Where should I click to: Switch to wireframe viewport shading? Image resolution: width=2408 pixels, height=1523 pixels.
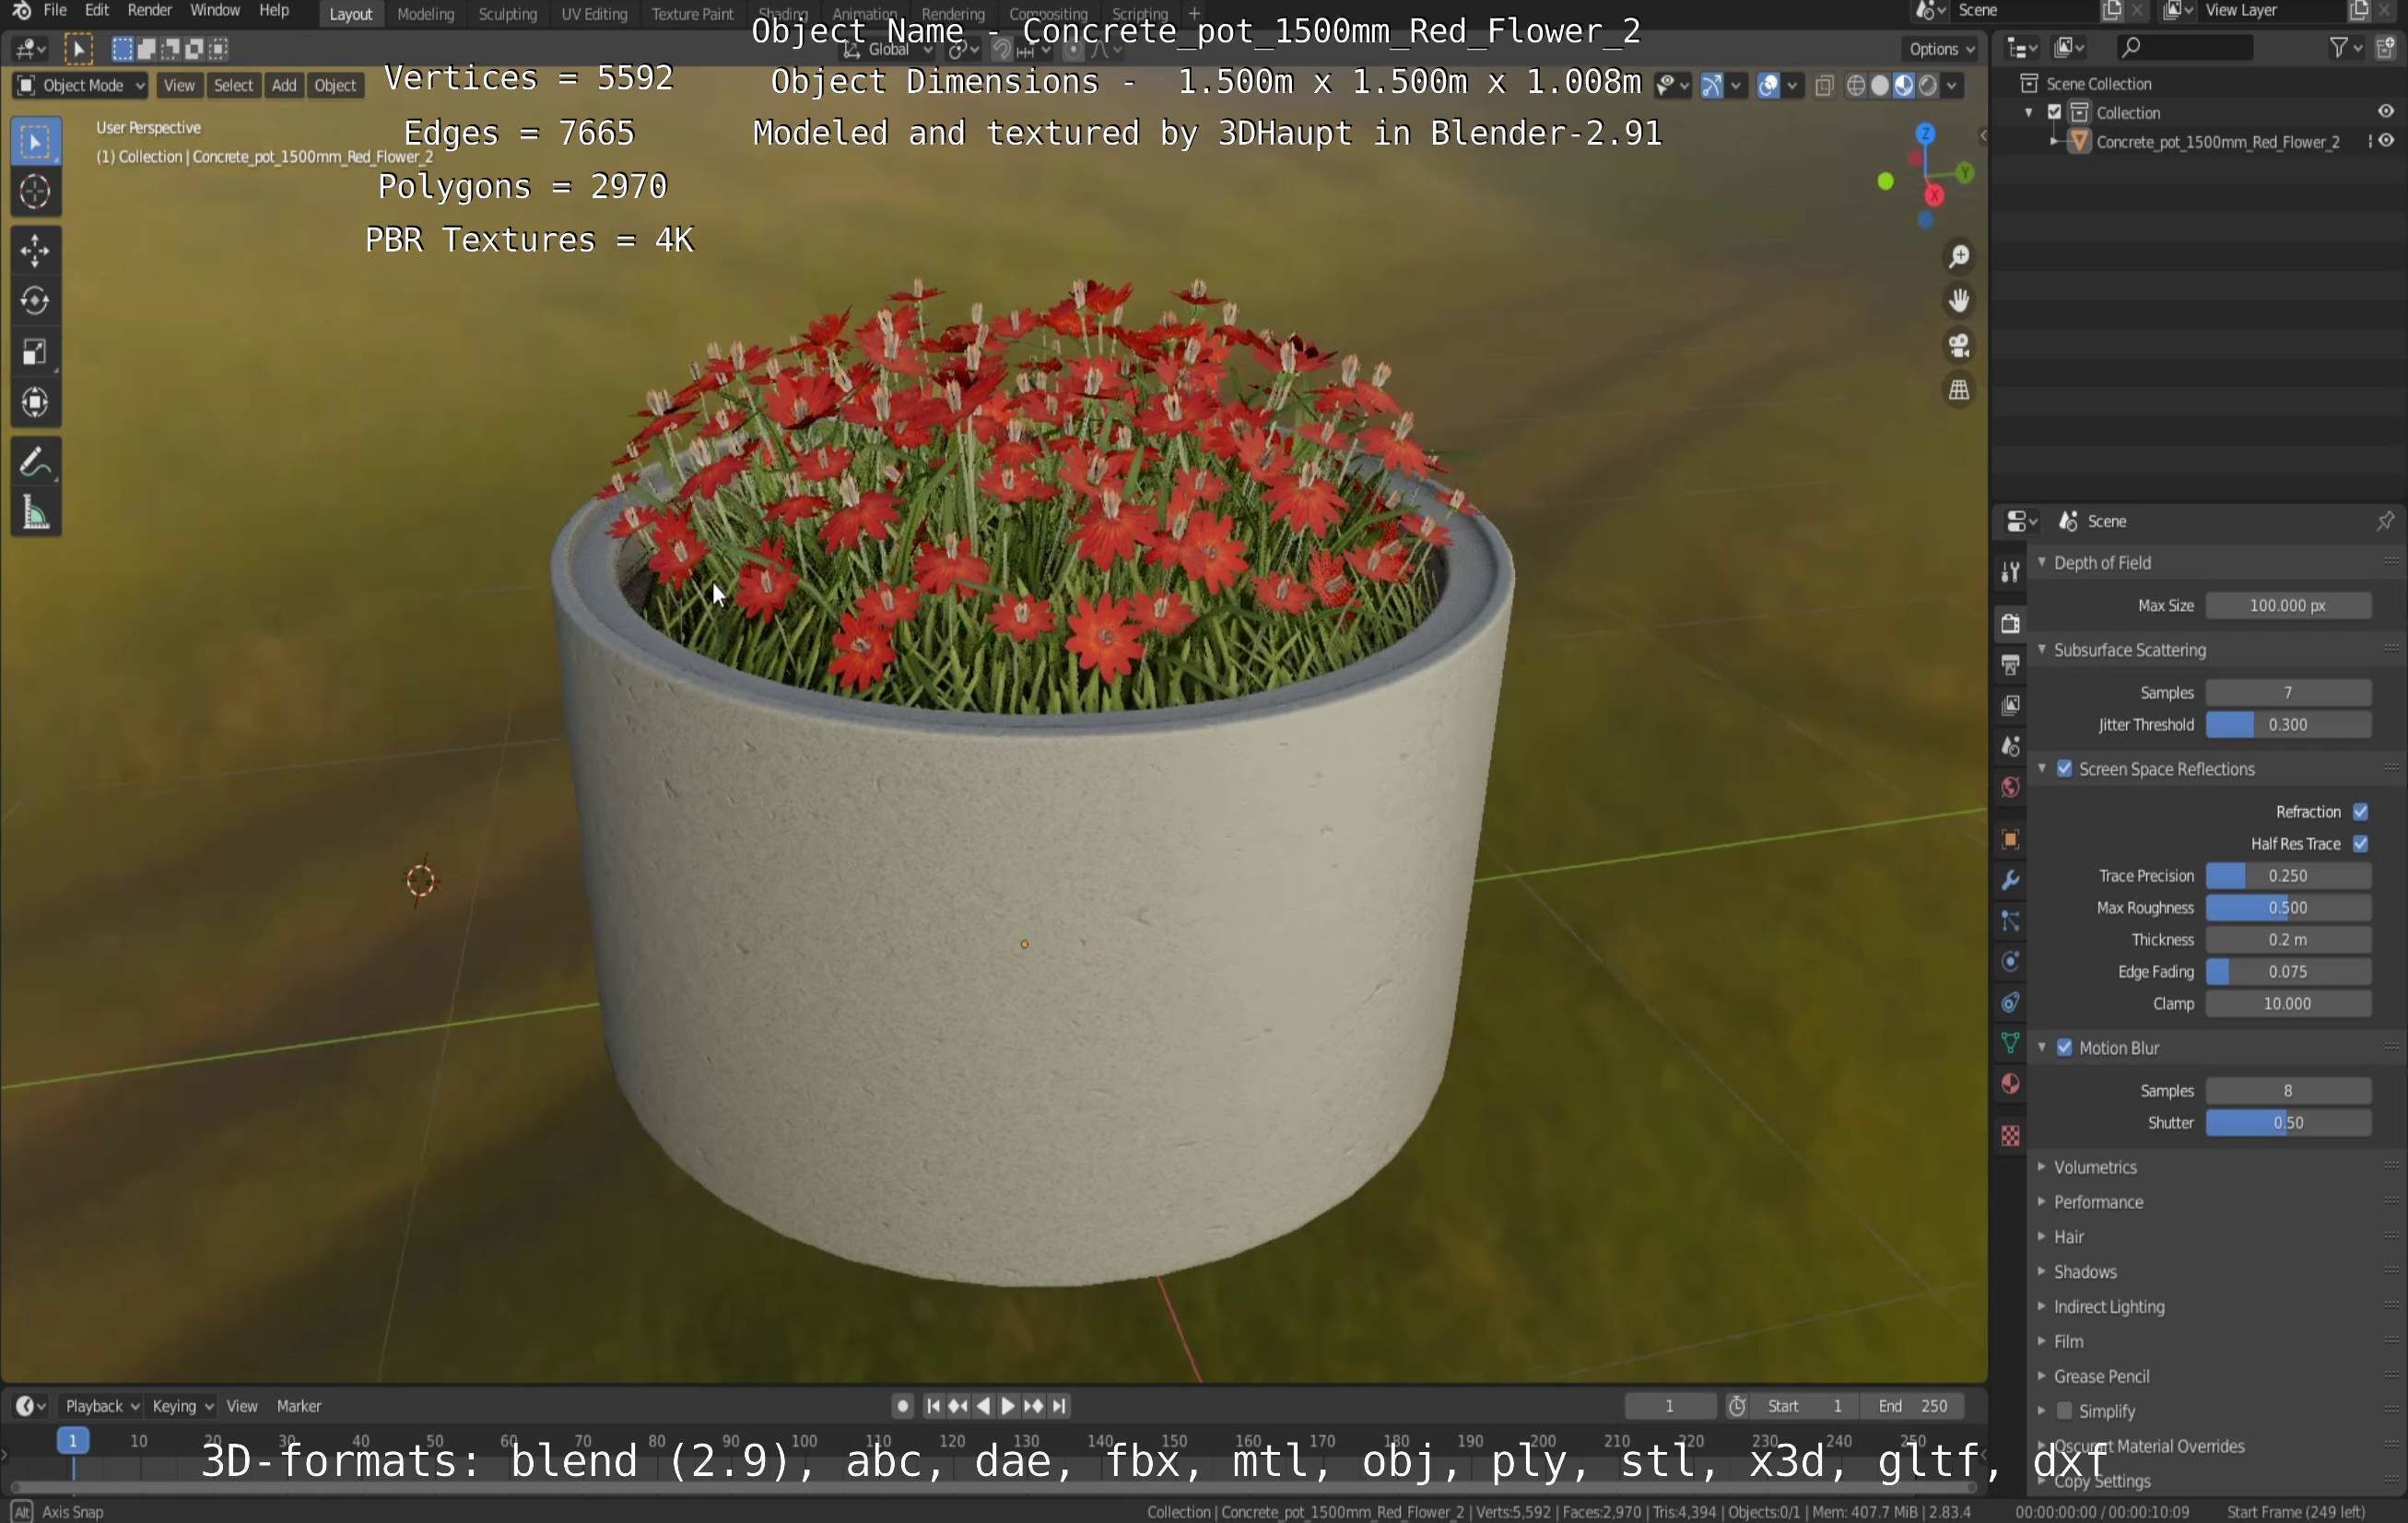1856,85
